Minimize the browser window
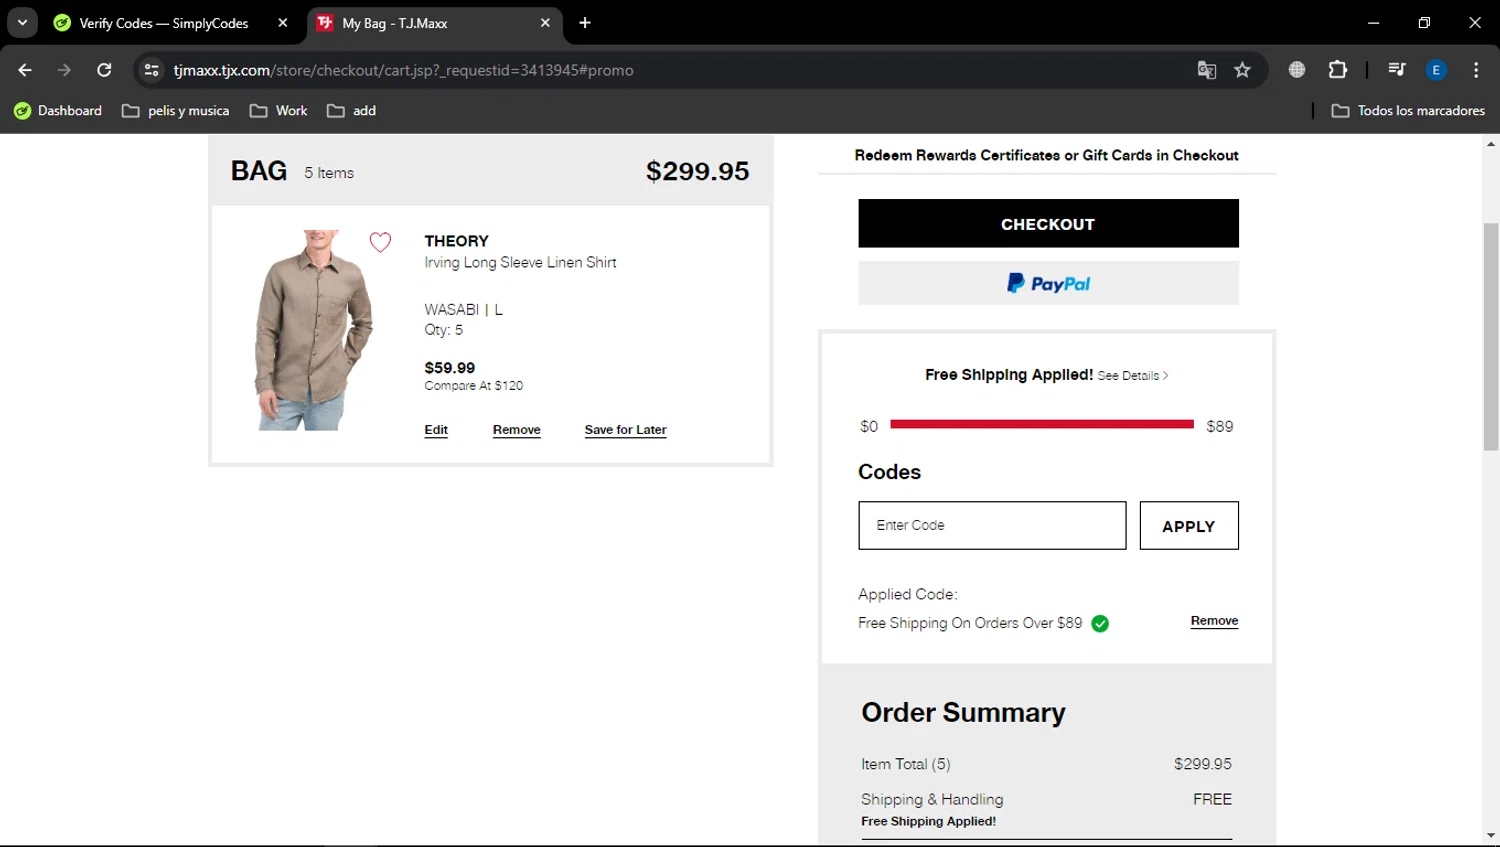This screenshot has width=1500, height=847. 1373,23
